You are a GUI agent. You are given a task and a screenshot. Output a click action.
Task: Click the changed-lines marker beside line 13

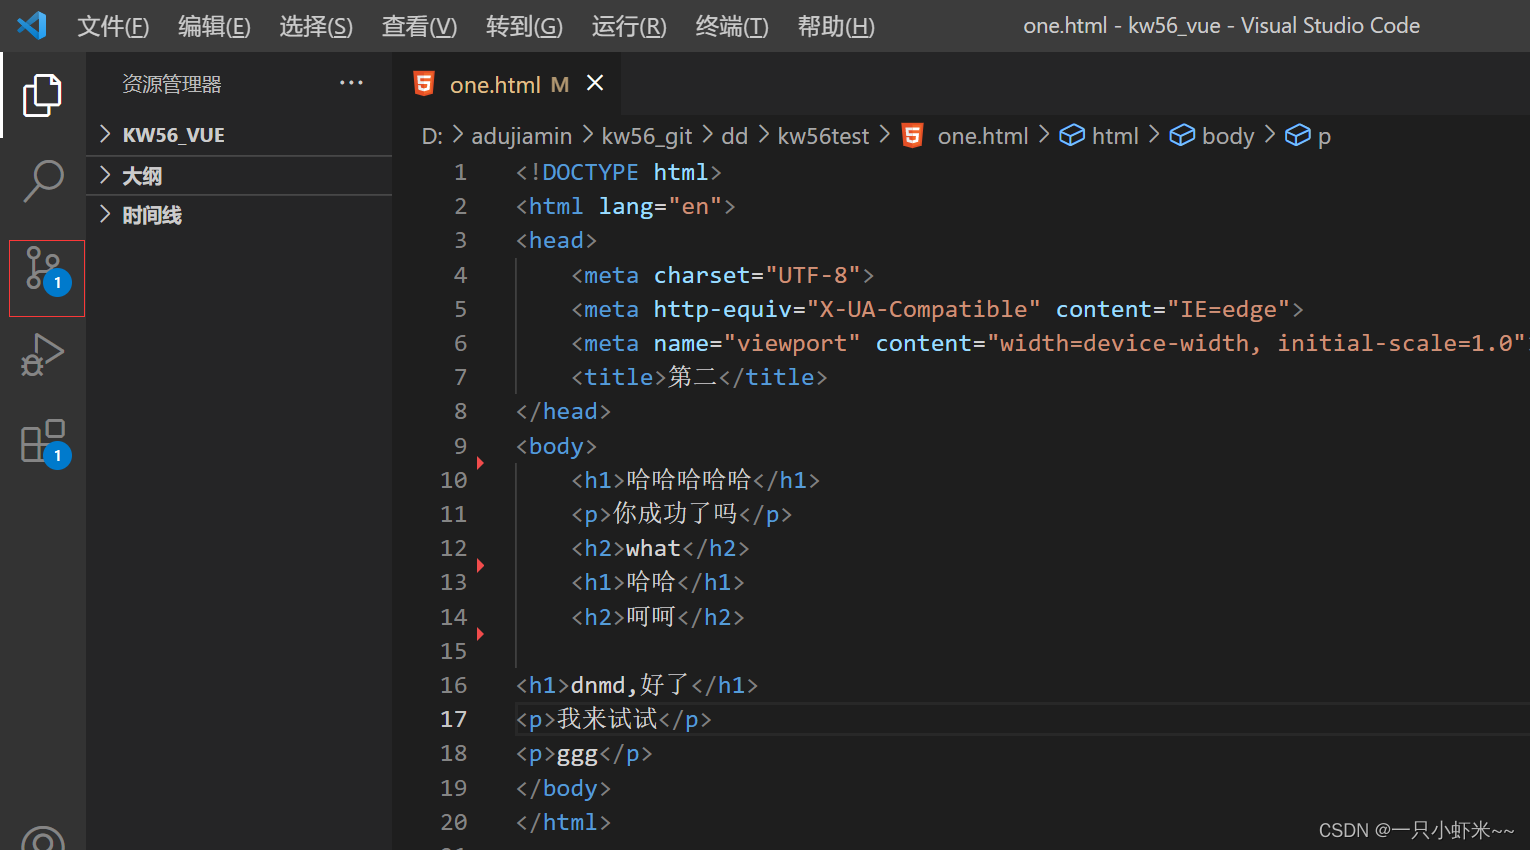pos(480,566)
